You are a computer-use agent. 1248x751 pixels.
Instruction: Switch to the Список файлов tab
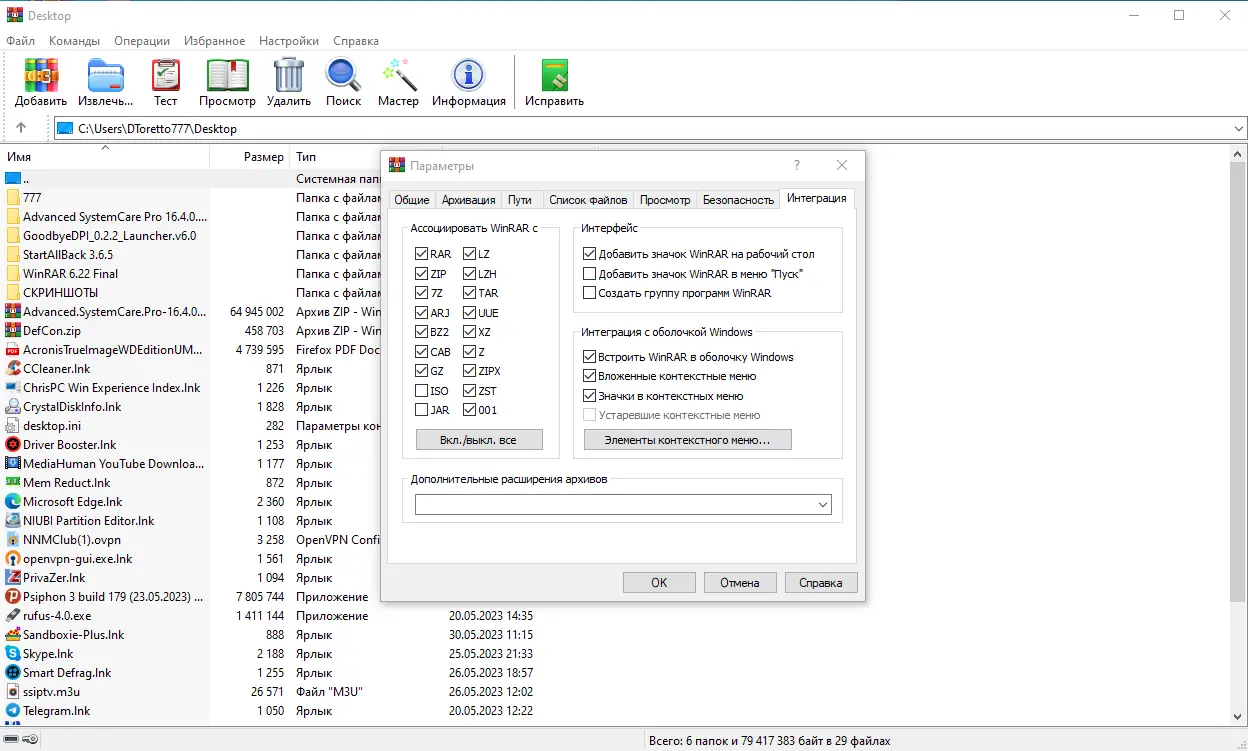click(588, 200)
